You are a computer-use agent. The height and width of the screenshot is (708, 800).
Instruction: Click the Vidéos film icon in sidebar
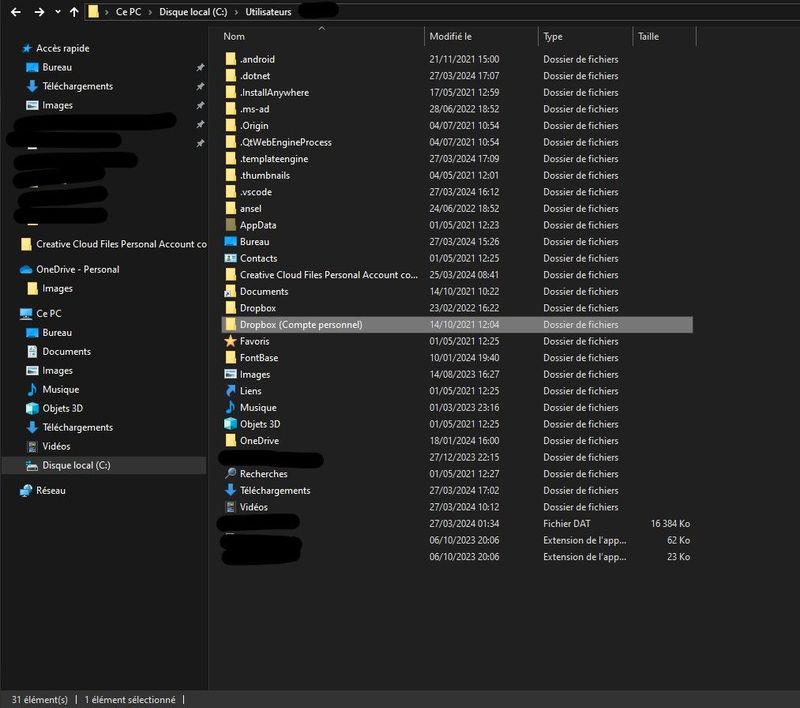(x=32, y=446)
